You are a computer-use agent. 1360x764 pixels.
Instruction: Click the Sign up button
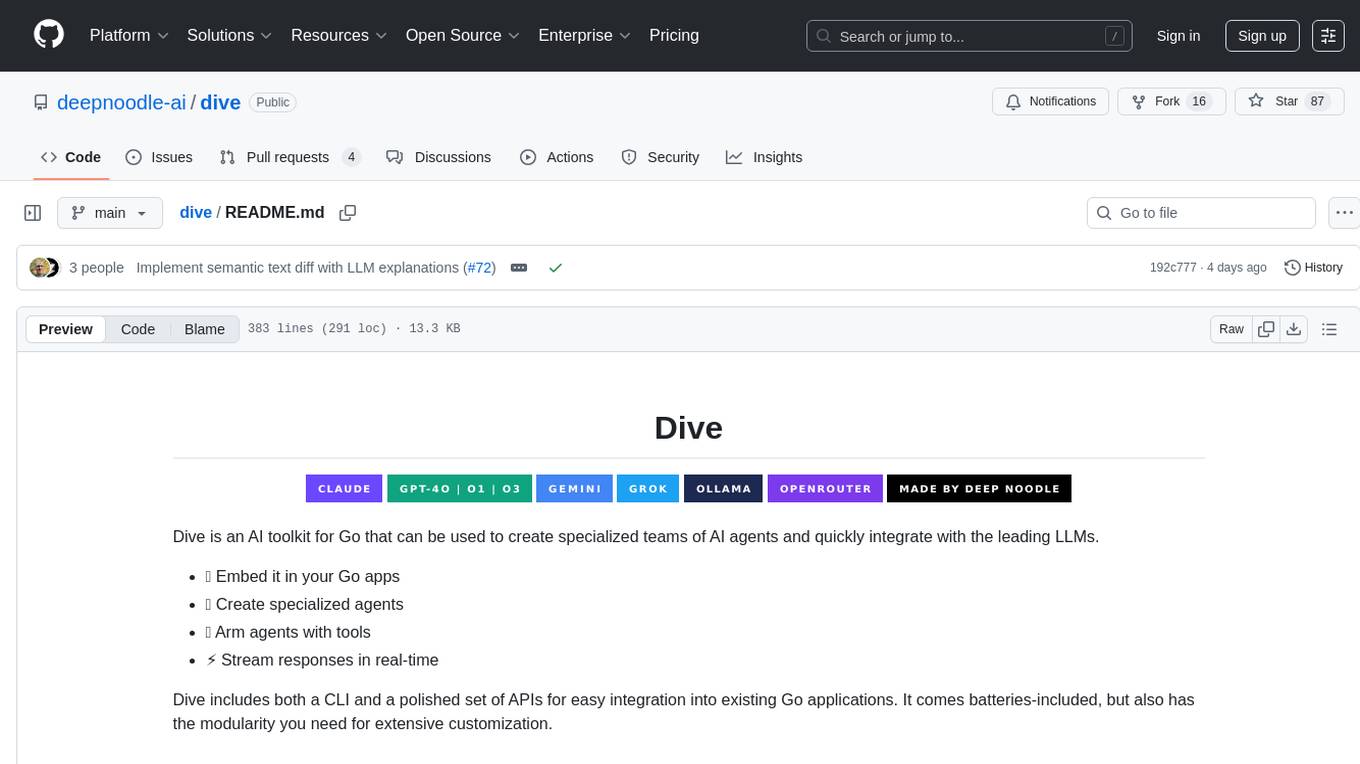click(1262, 35)
